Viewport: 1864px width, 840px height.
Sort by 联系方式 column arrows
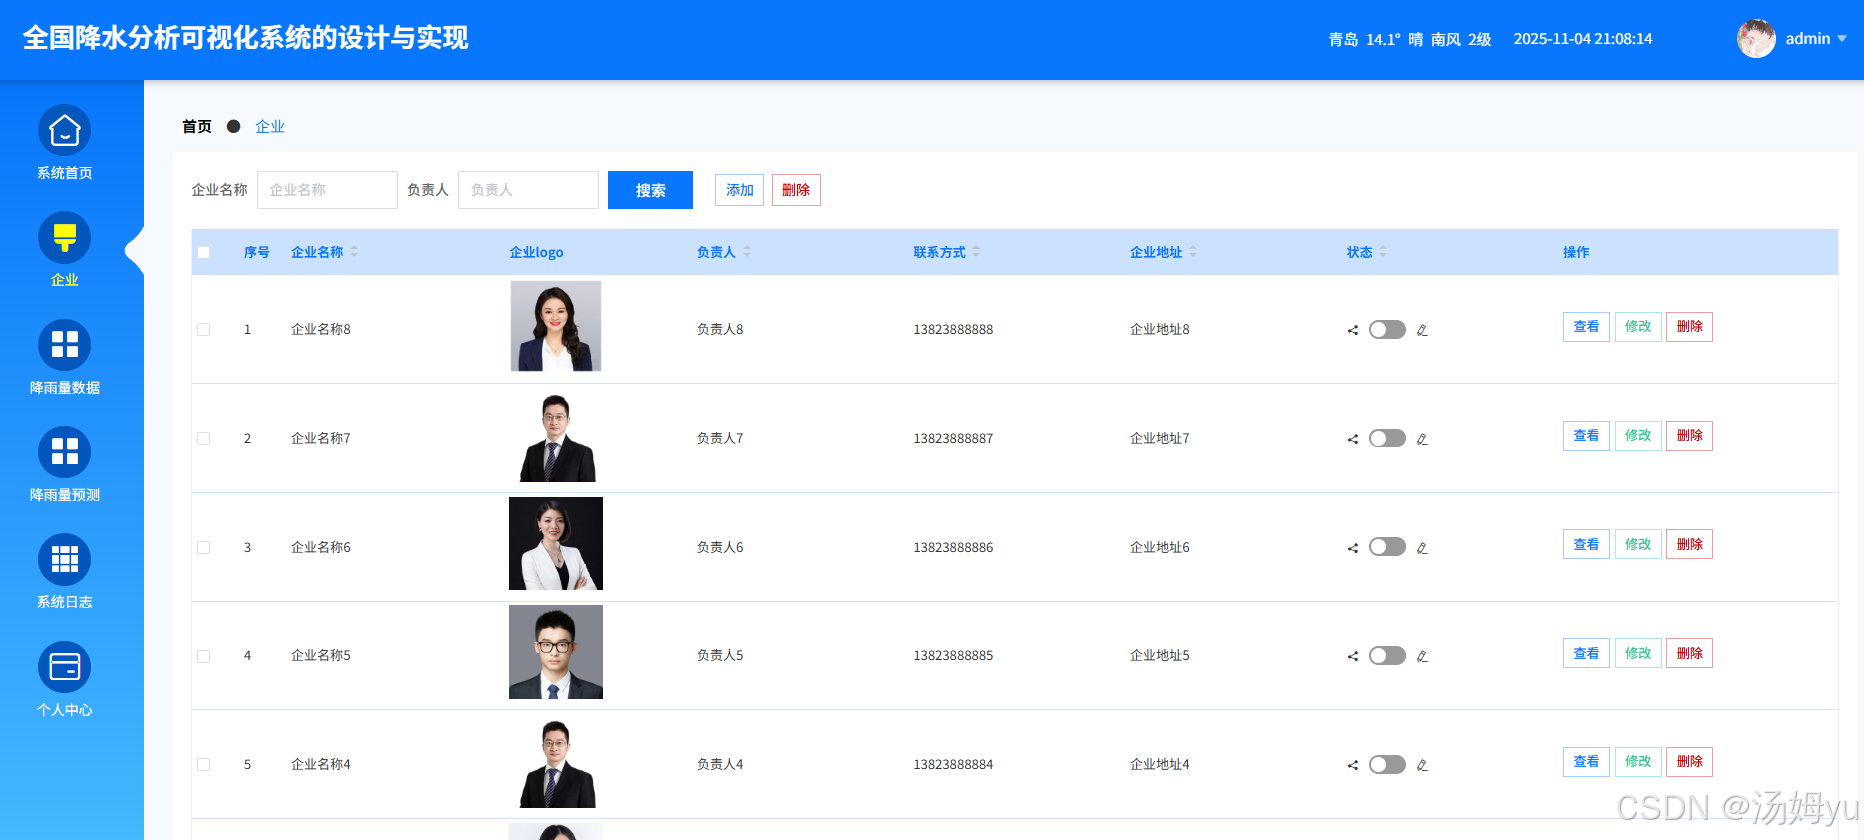[976, 252]
